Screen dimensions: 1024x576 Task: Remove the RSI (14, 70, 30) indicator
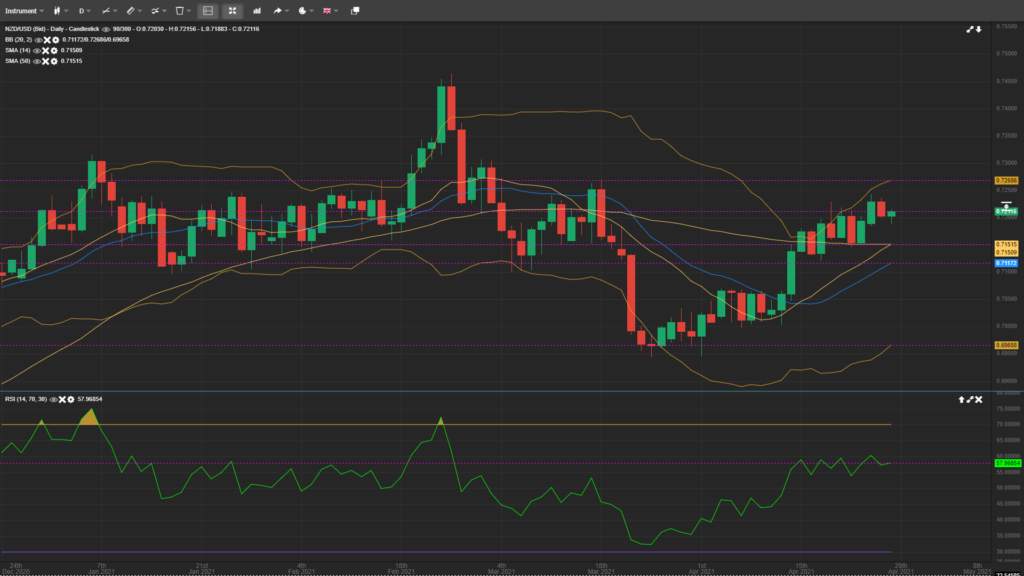pyautogui.click(x=62, y=399)
